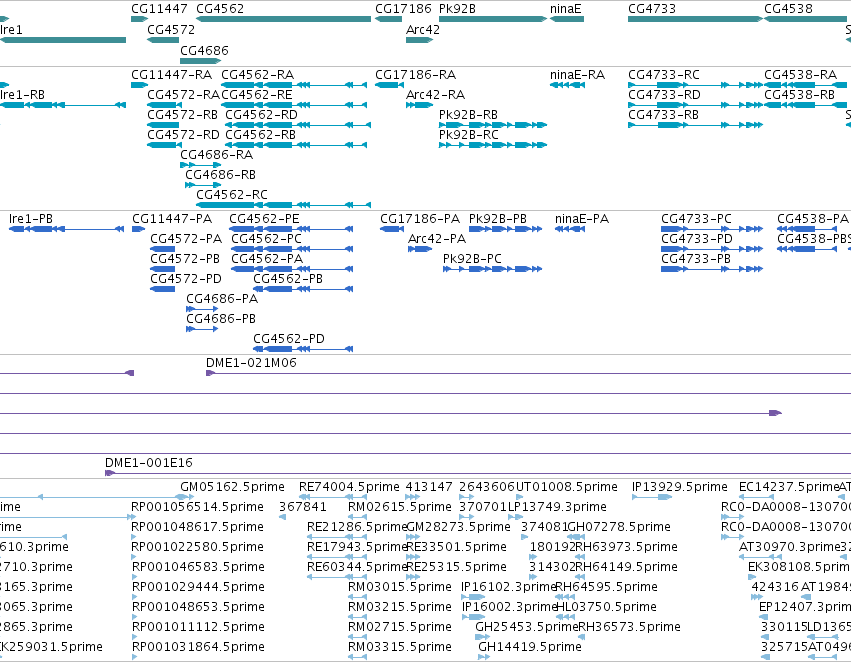Select transcript CG4733-RD

point(664,95)
